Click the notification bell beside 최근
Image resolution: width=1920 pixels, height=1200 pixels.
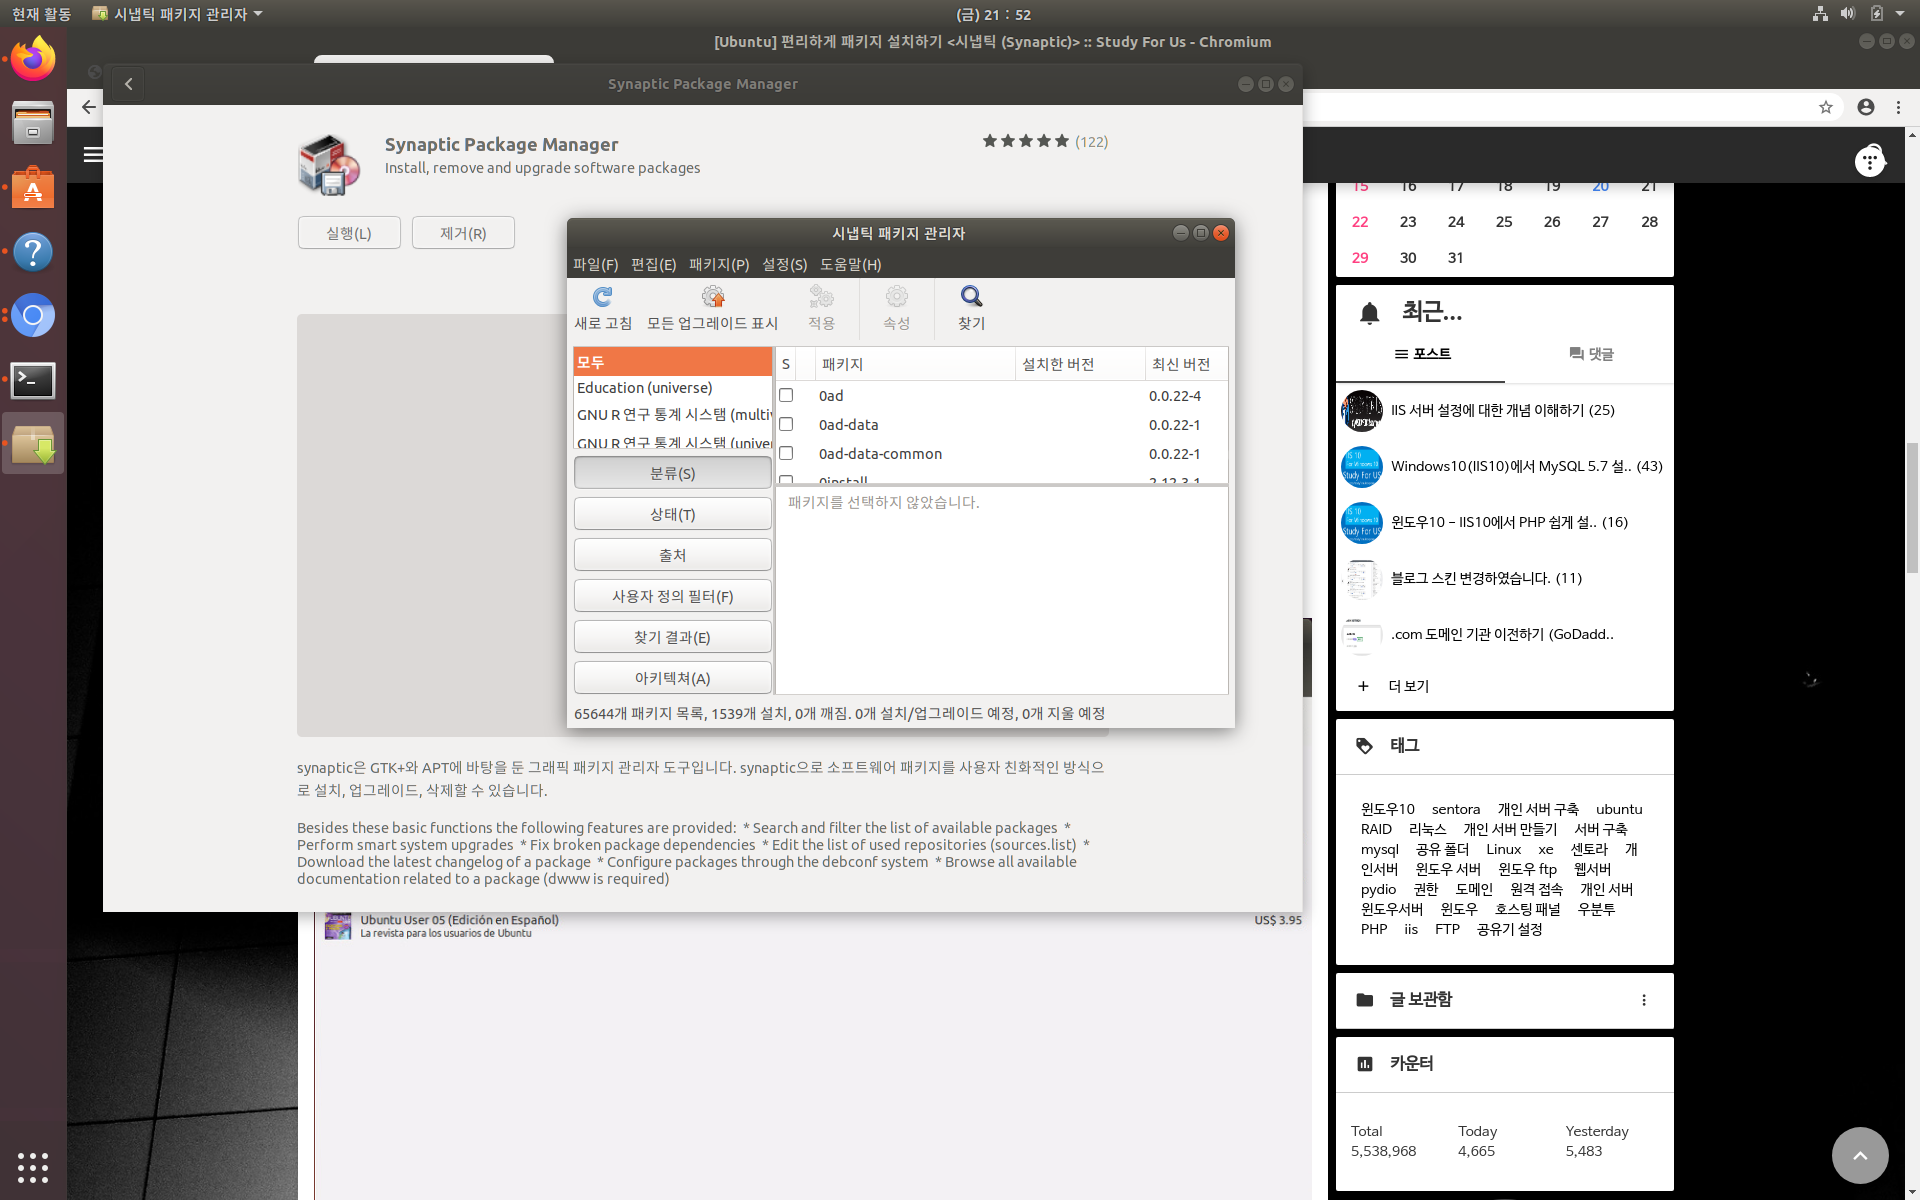pyautogui.click(x=1369, y=313)
